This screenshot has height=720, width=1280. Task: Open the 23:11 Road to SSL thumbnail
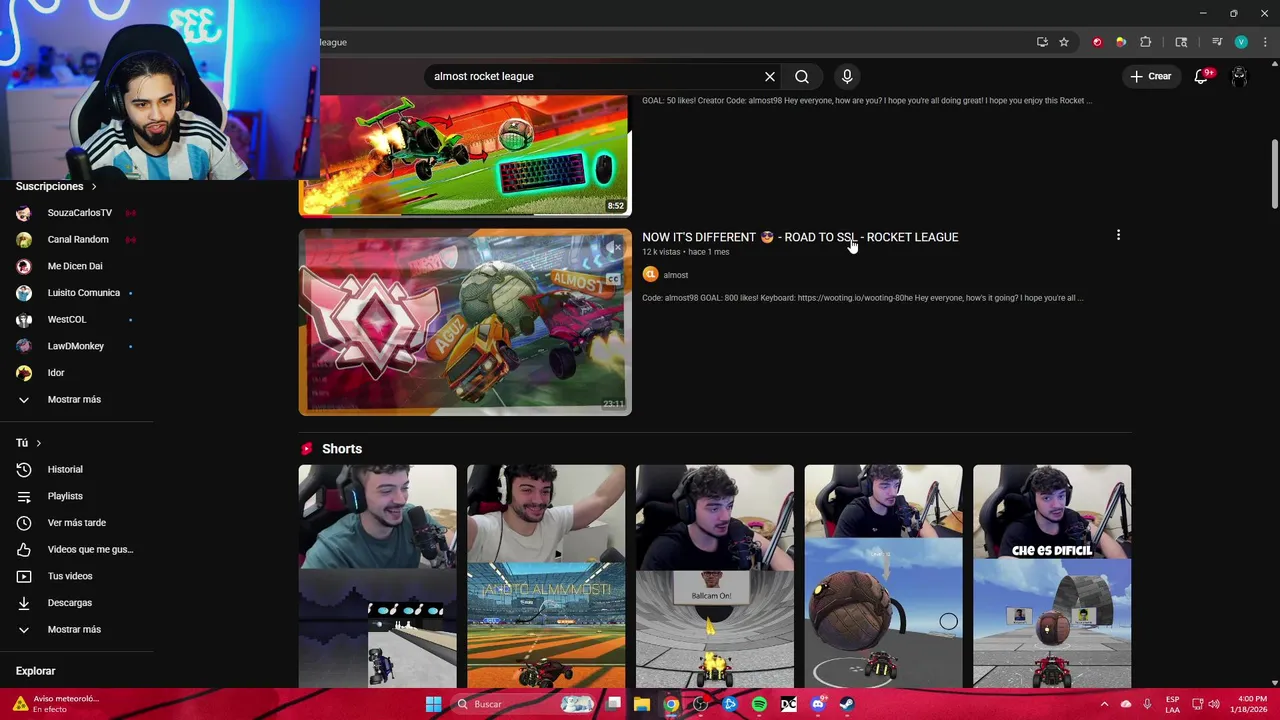(465, 322)
